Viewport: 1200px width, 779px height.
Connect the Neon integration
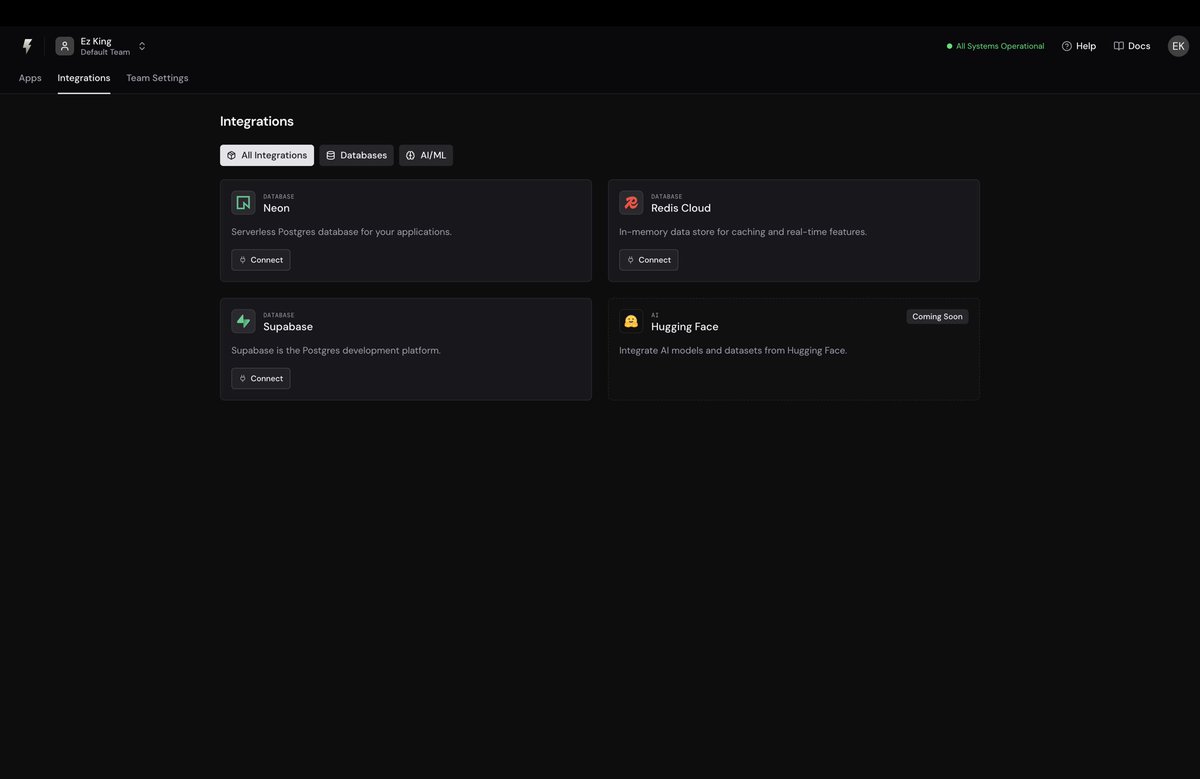point(261,260)
